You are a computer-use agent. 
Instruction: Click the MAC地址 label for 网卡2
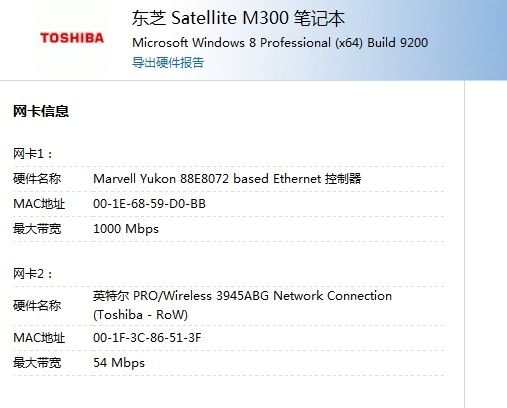tap(39, 338)
